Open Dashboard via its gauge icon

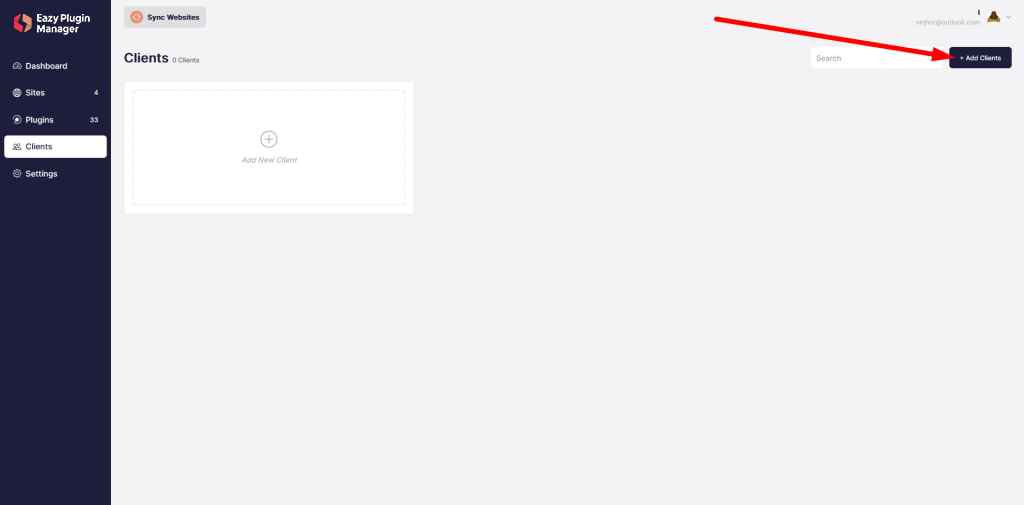point(17,66)
